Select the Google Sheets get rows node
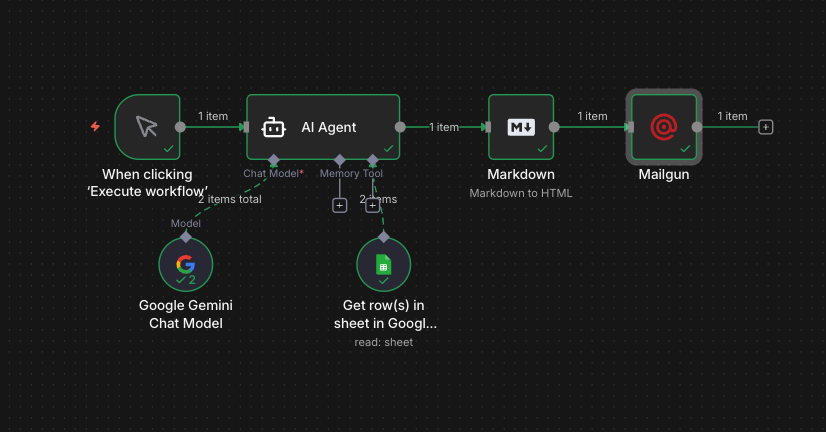 (x=384, y=265)
